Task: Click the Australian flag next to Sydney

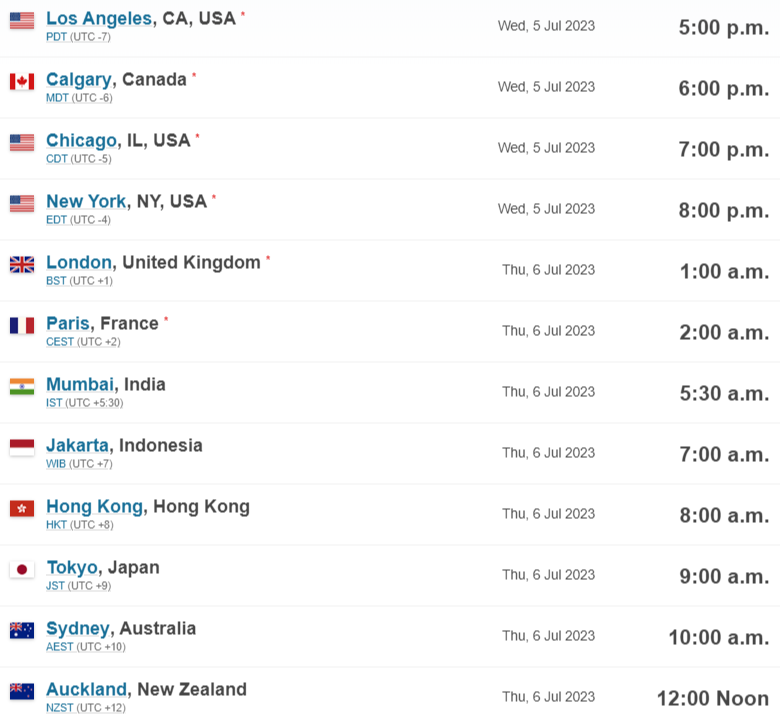Action: 22,631
